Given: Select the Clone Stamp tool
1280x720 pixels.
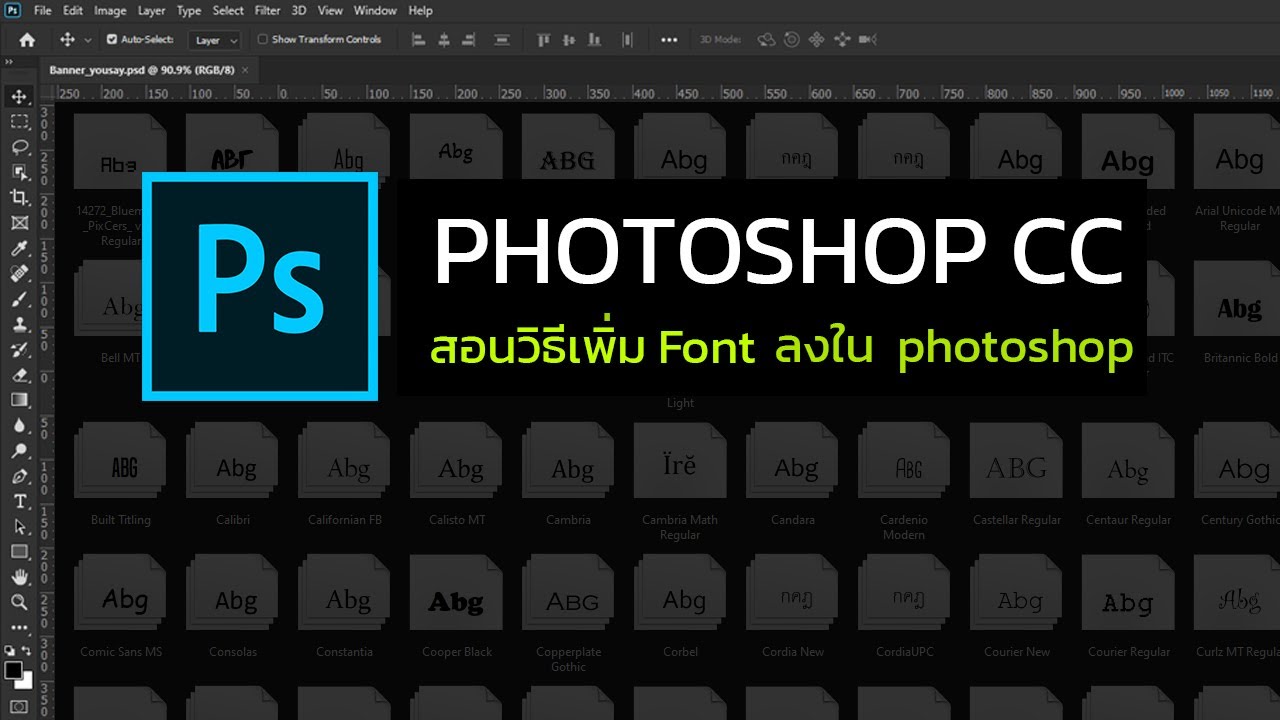Looking at the screenshot, I should click(x=19, y=324).
